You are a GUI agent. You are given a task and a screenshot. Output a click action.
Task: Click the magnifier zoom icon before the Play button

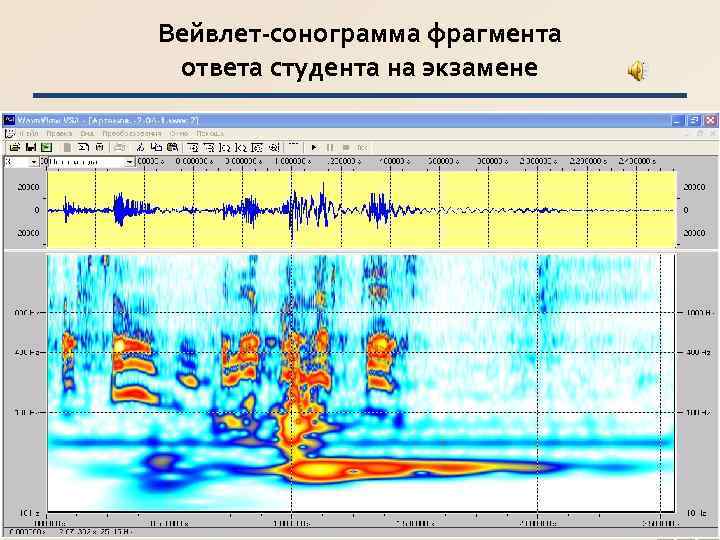click(x=275, y=147)
